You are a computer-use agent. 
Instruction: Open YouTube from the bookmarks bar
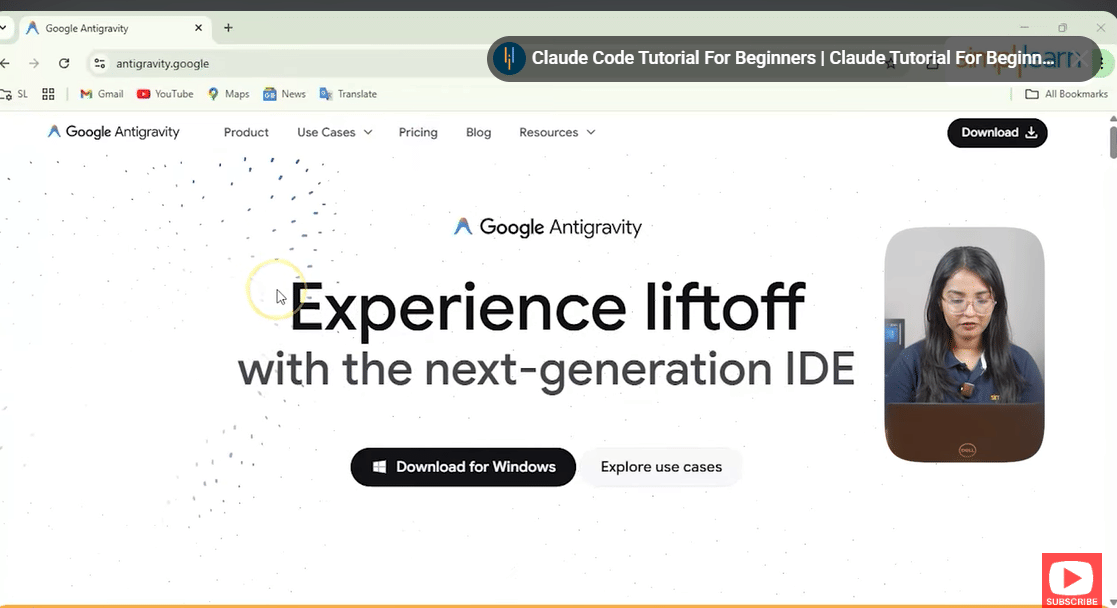[x=165, y=93]
